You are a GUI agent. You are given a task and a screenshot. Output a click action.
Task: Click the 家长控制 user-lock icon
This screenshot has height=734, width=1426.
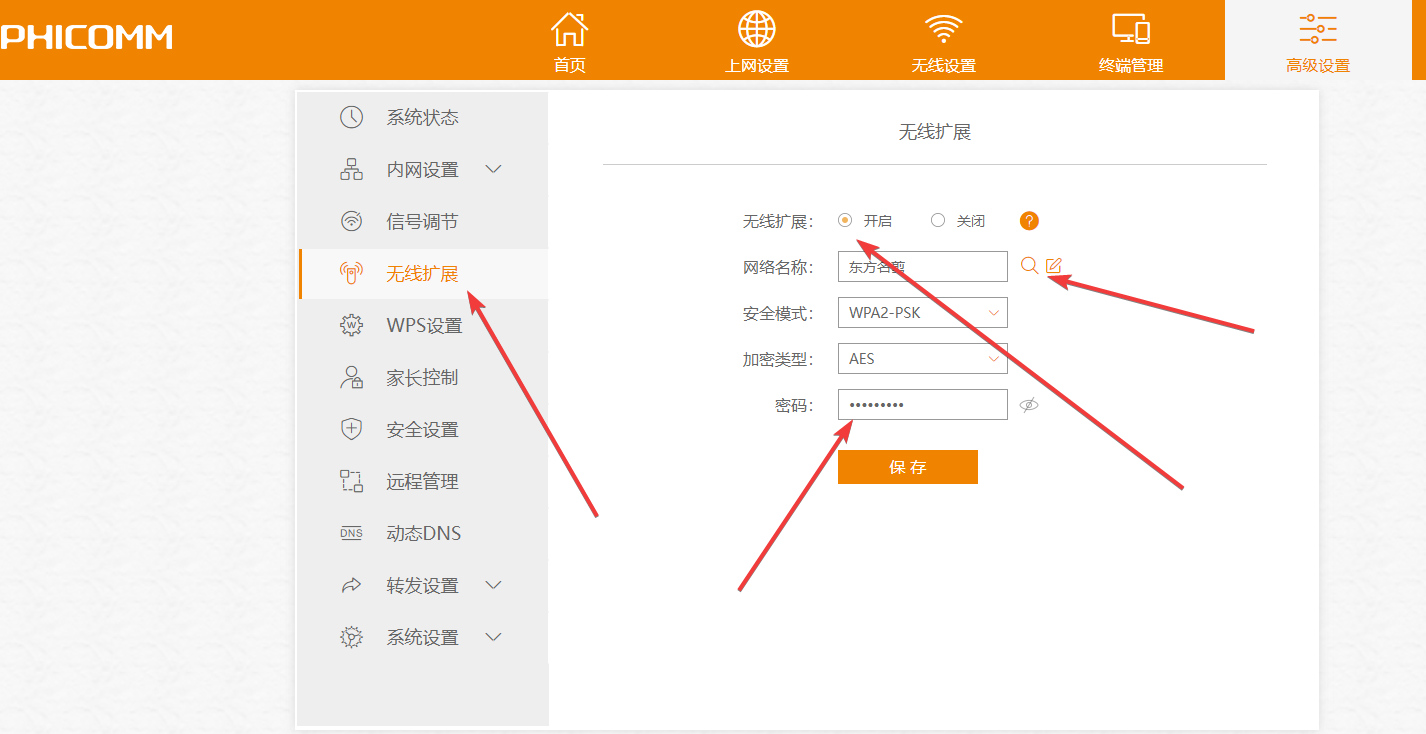(x=351, y=377)
